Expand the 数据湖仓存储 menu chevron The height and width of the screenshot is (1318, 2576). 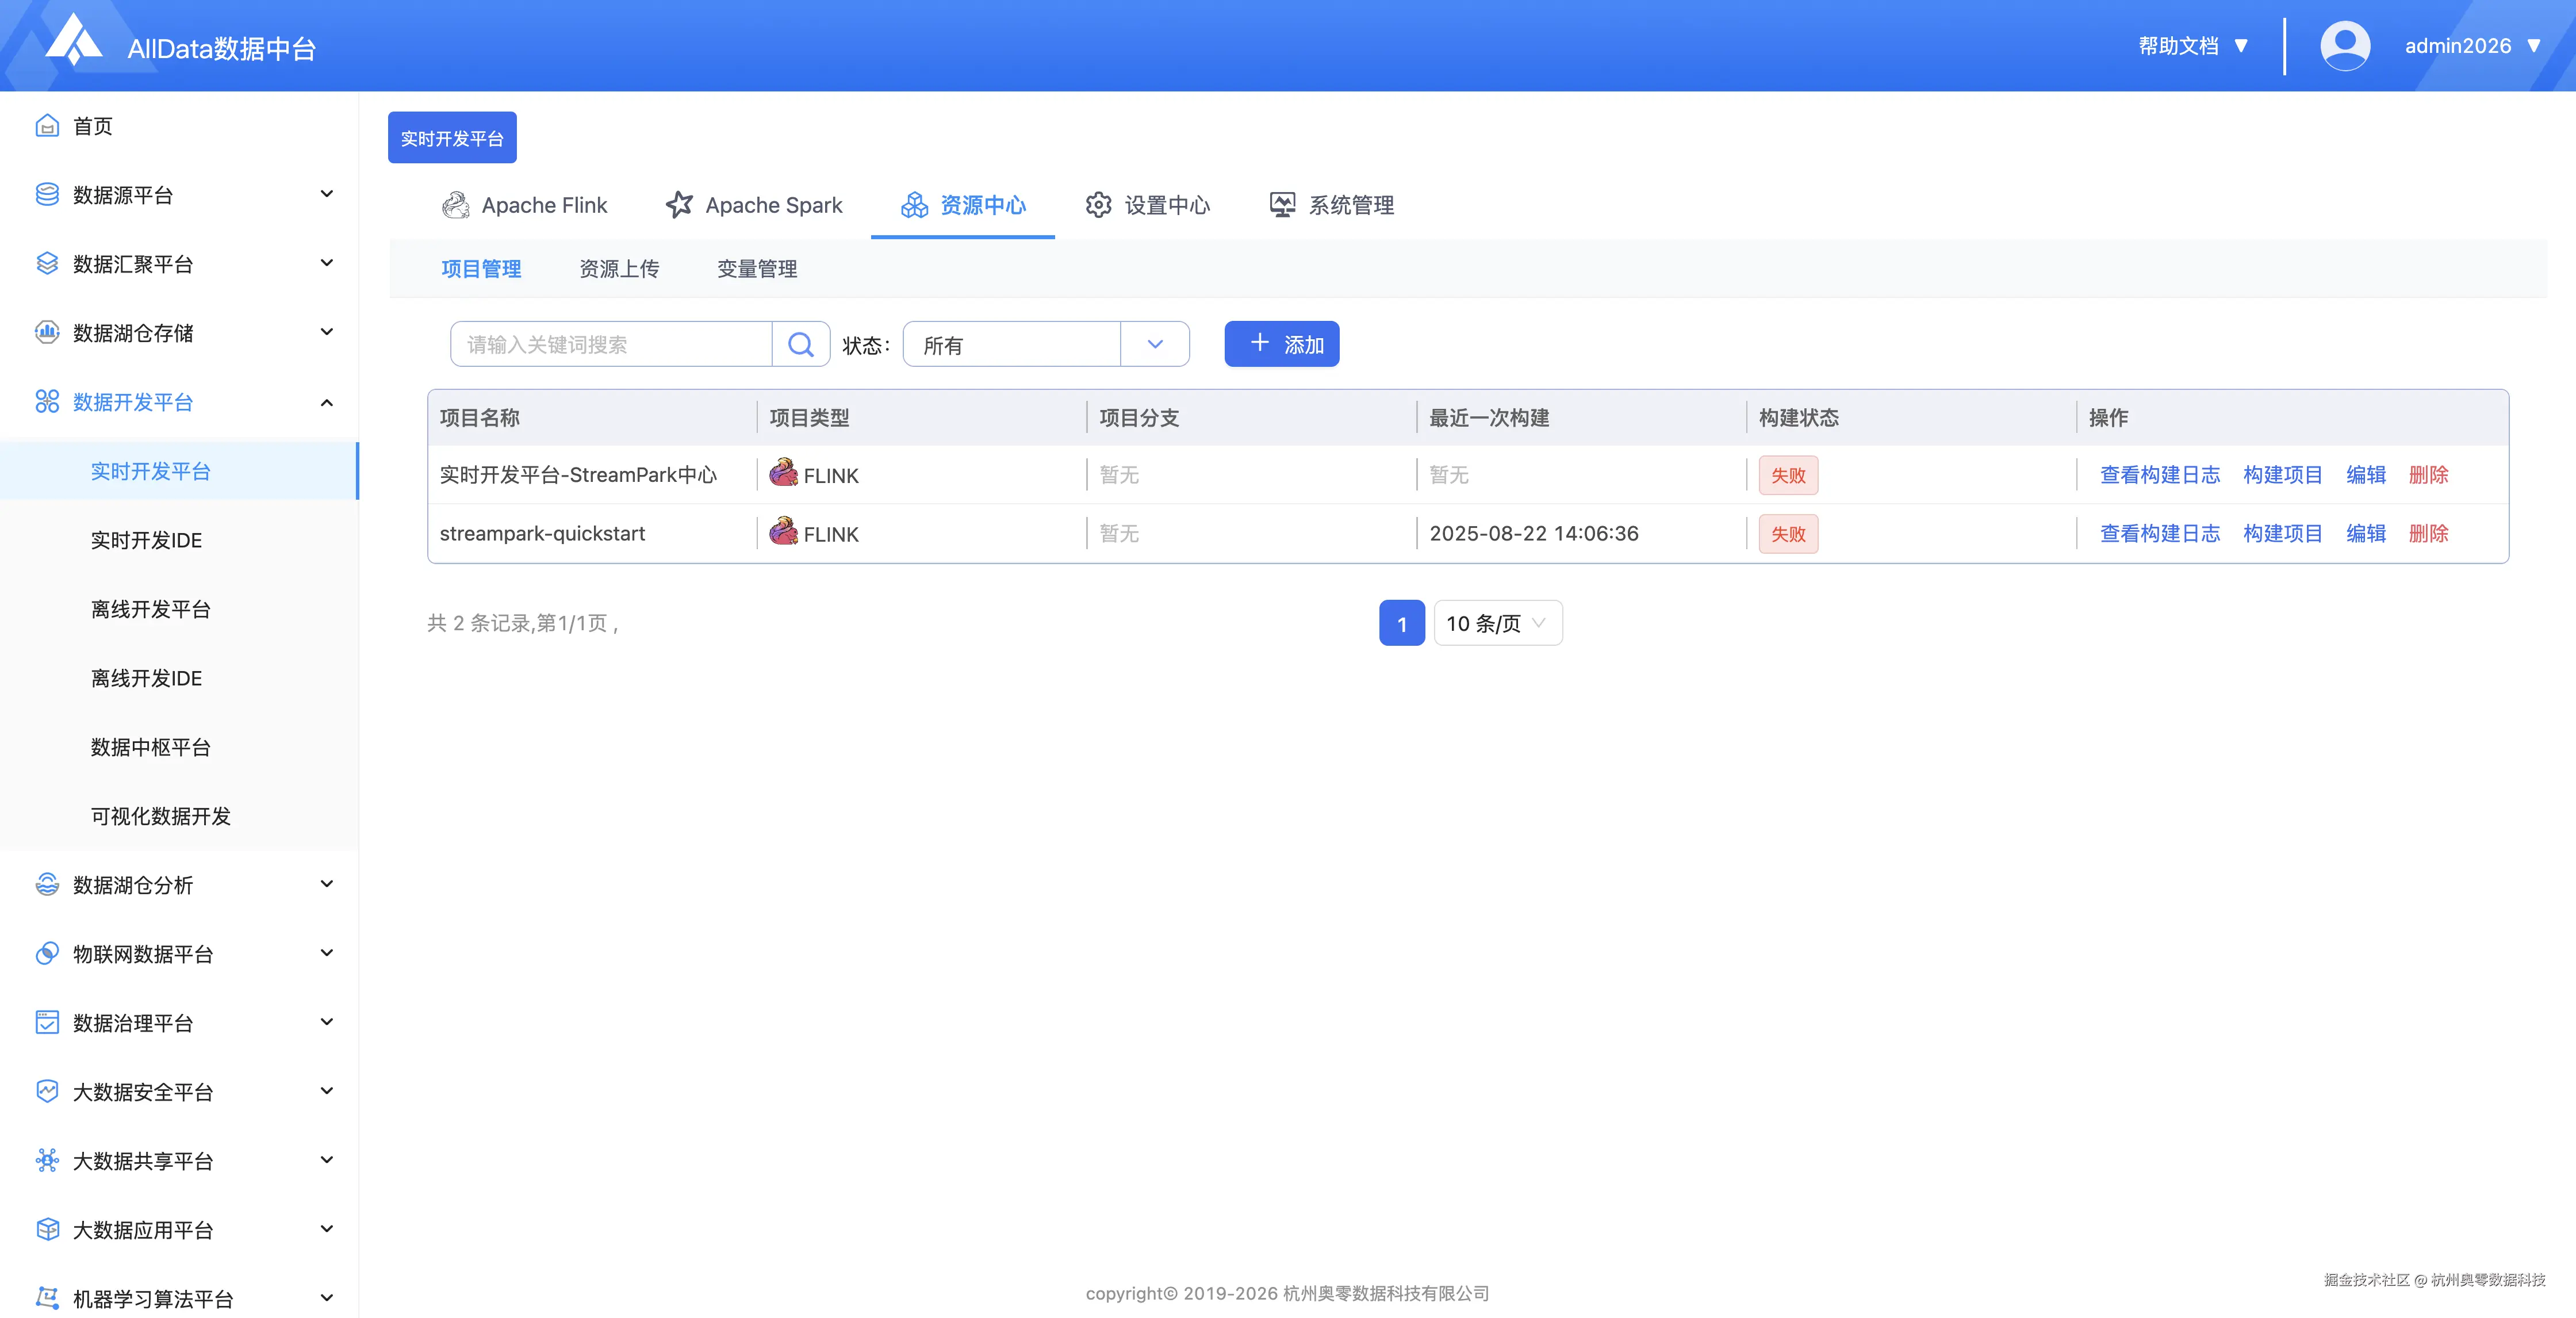coord(326,332)
